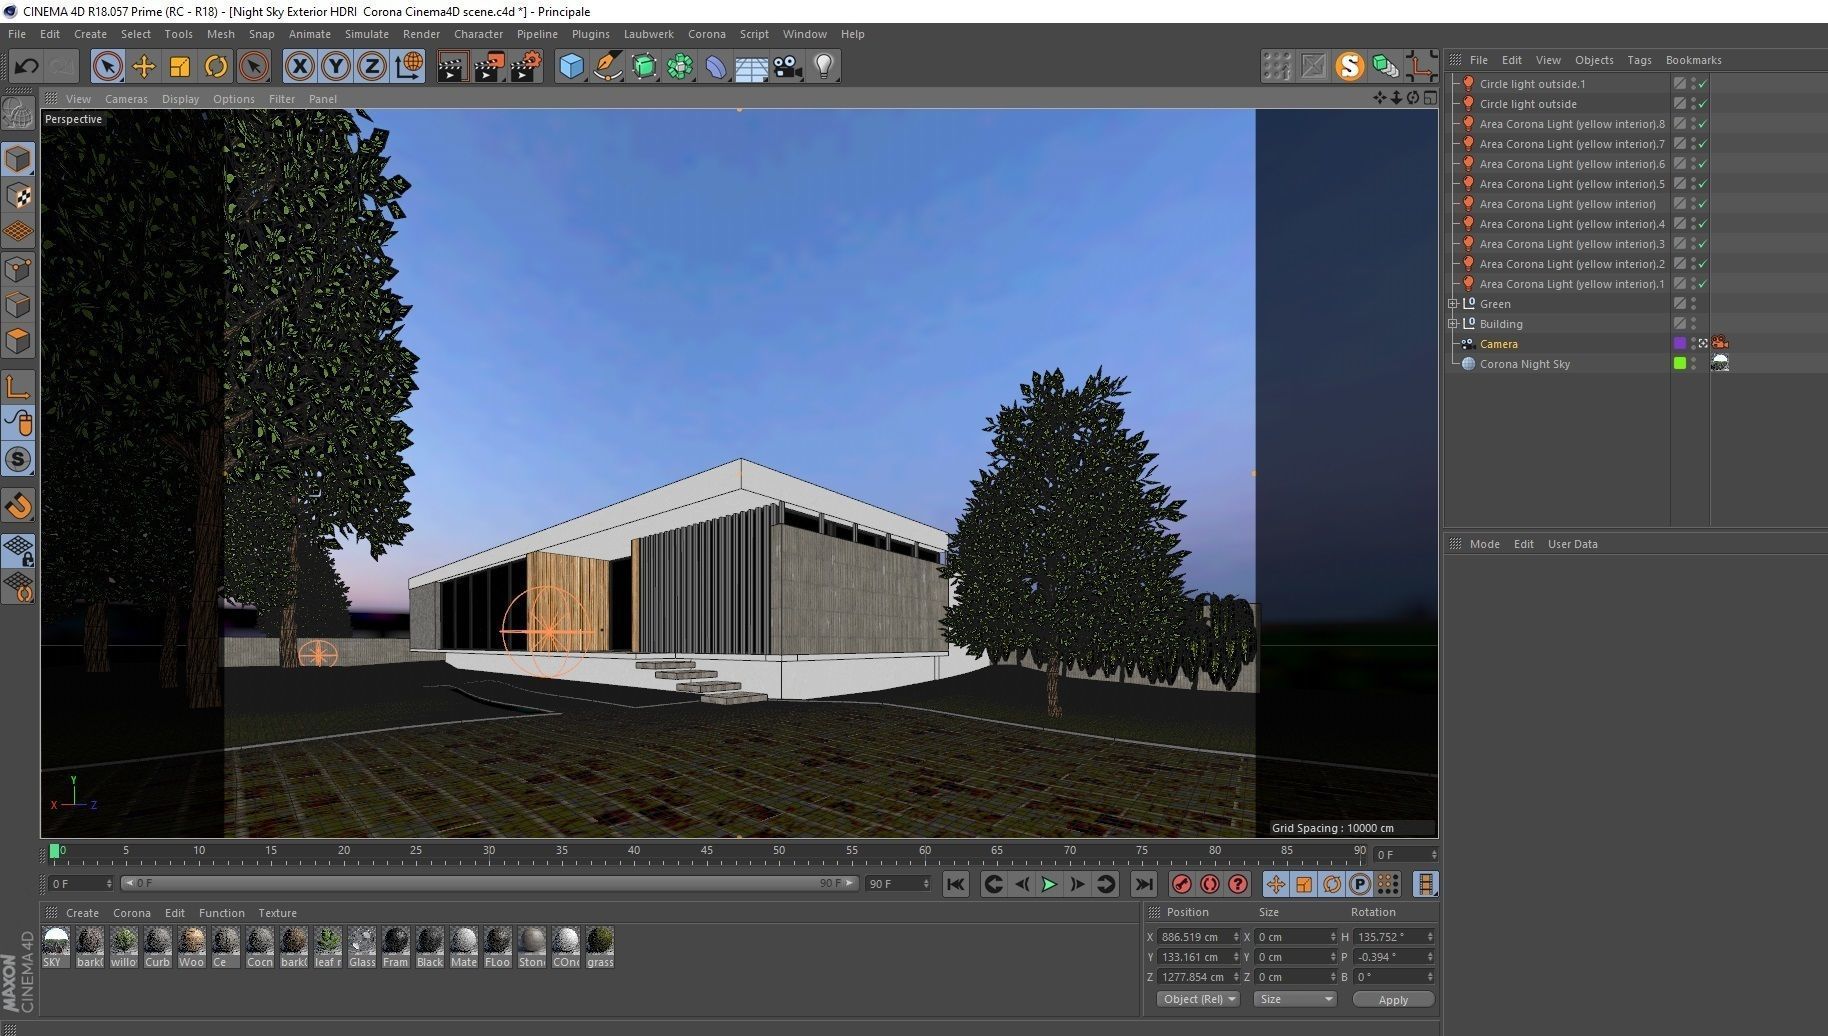Switch to Points mode
Screen dimensions: 1828x1036
coord(18,269)
